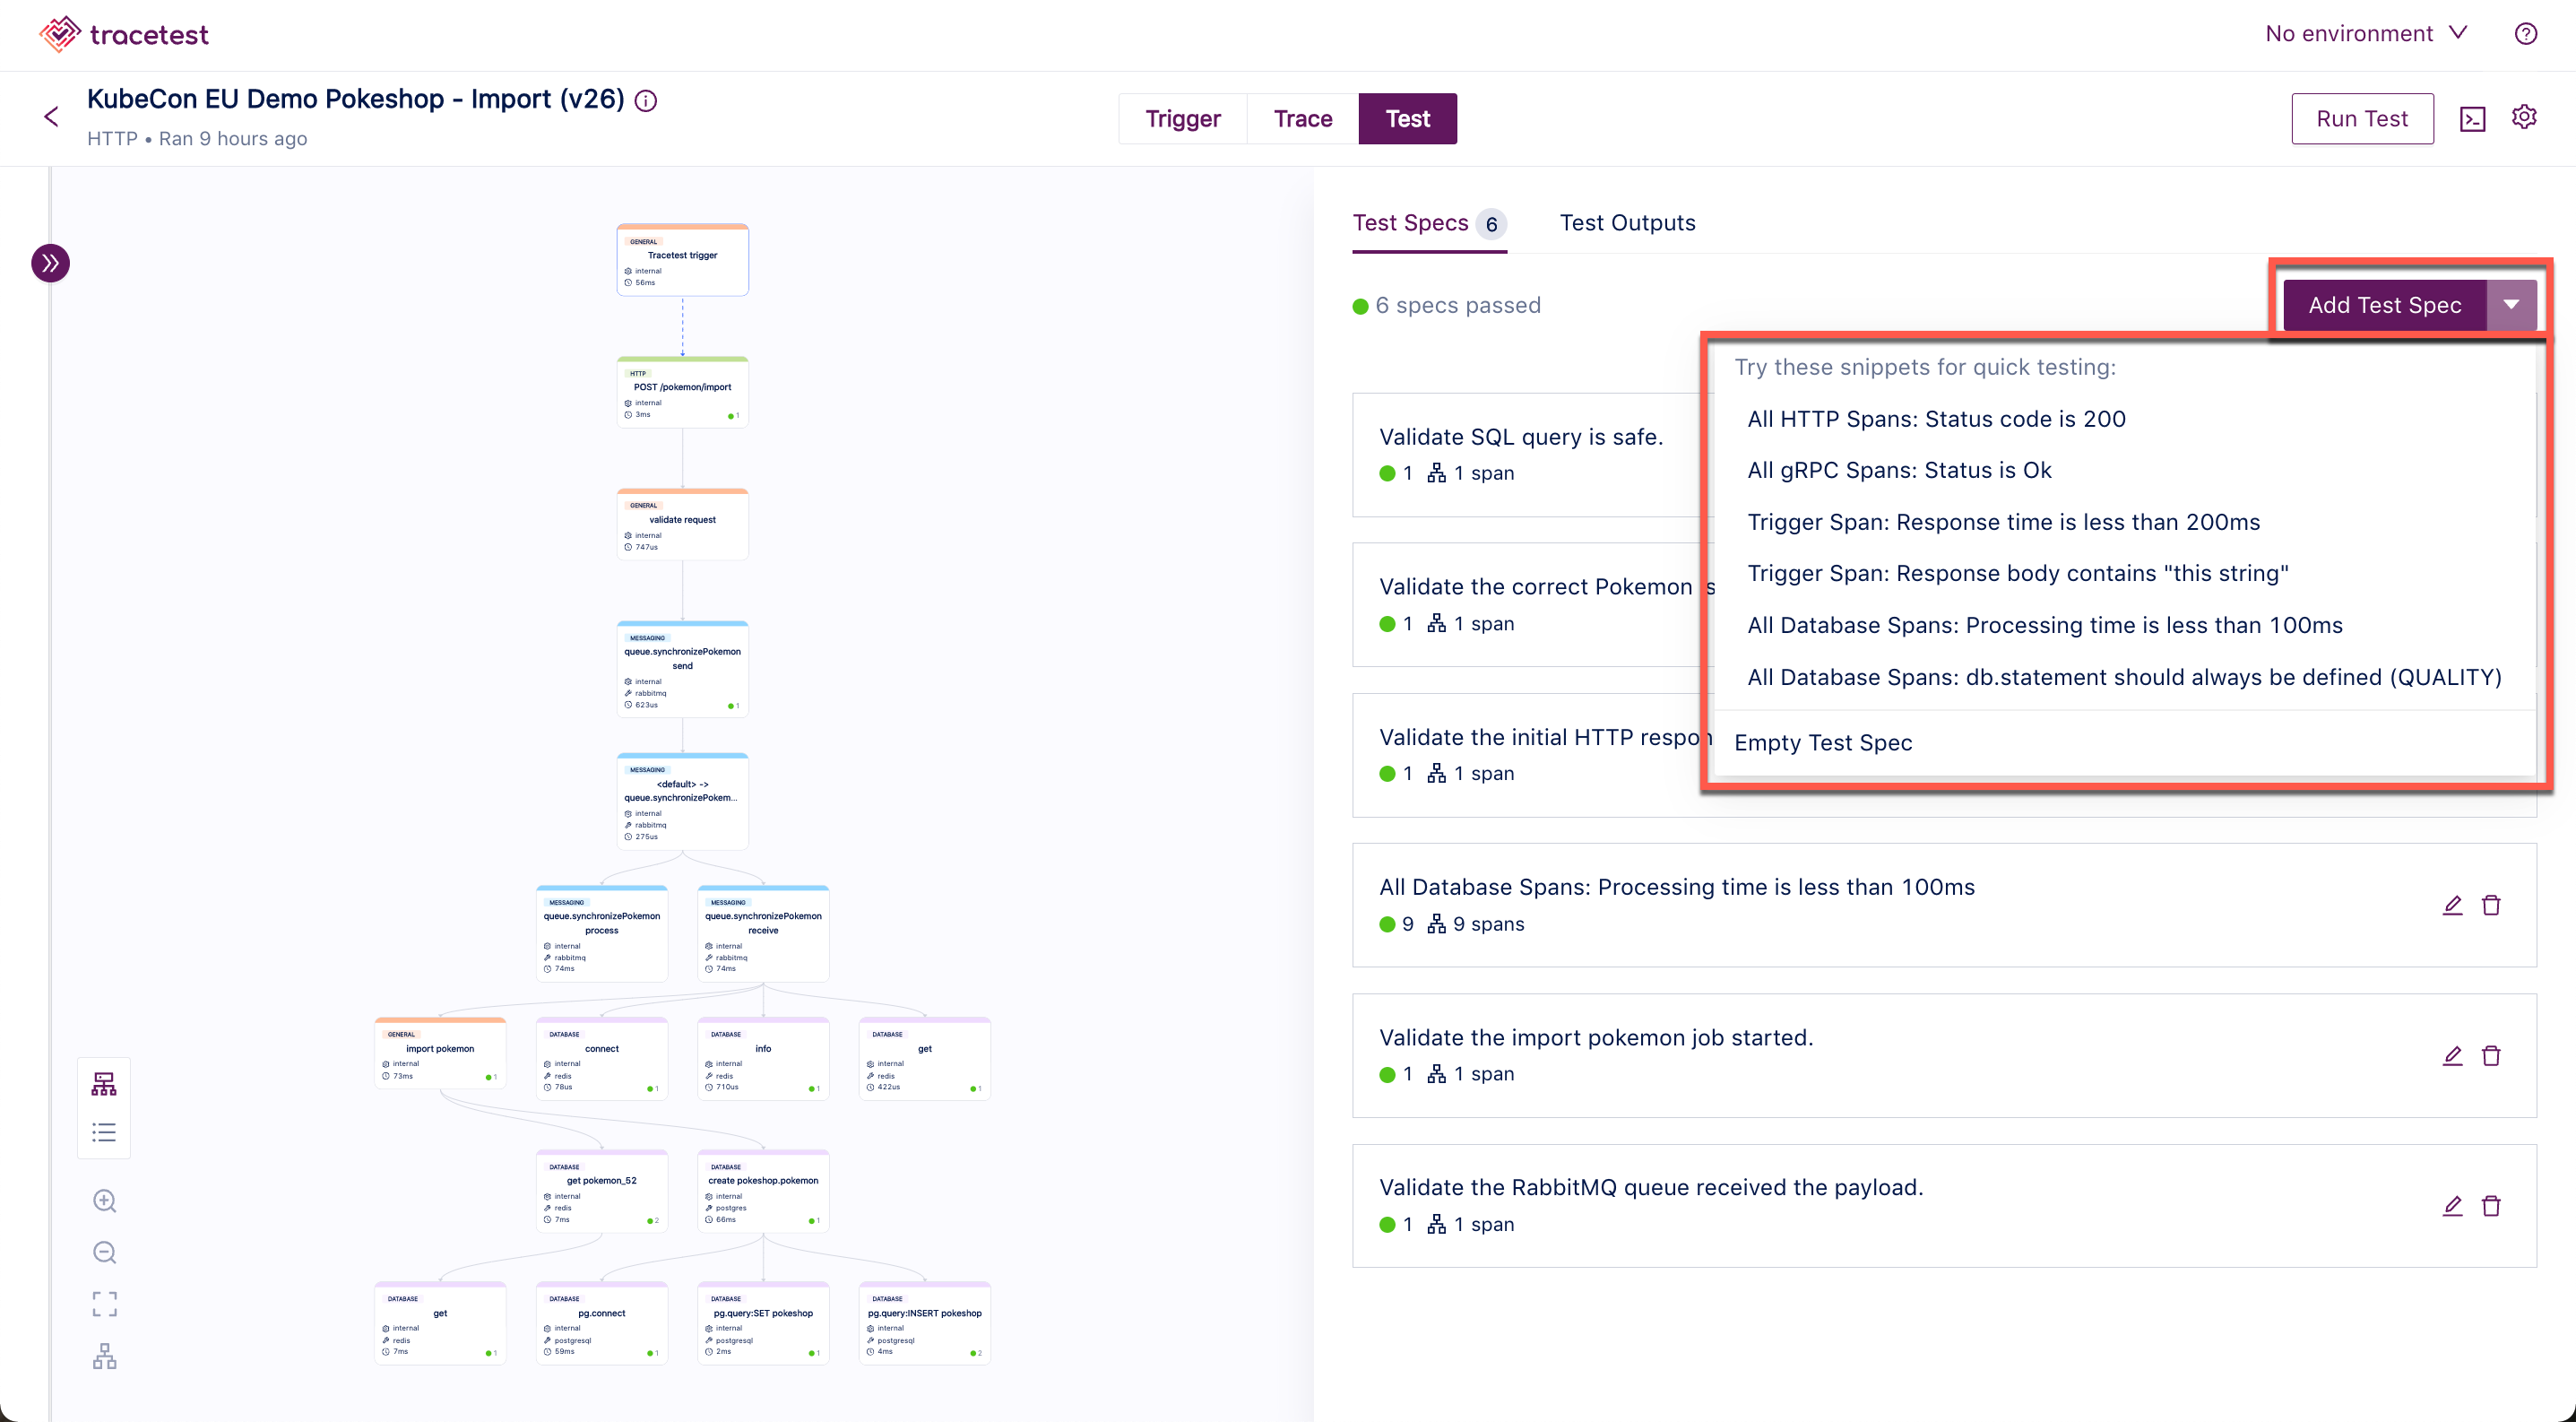The height and width of the screenshot is (1422, 2576).
Task: Click the info circle icon next to test name
Action: (x=649, y=98)
